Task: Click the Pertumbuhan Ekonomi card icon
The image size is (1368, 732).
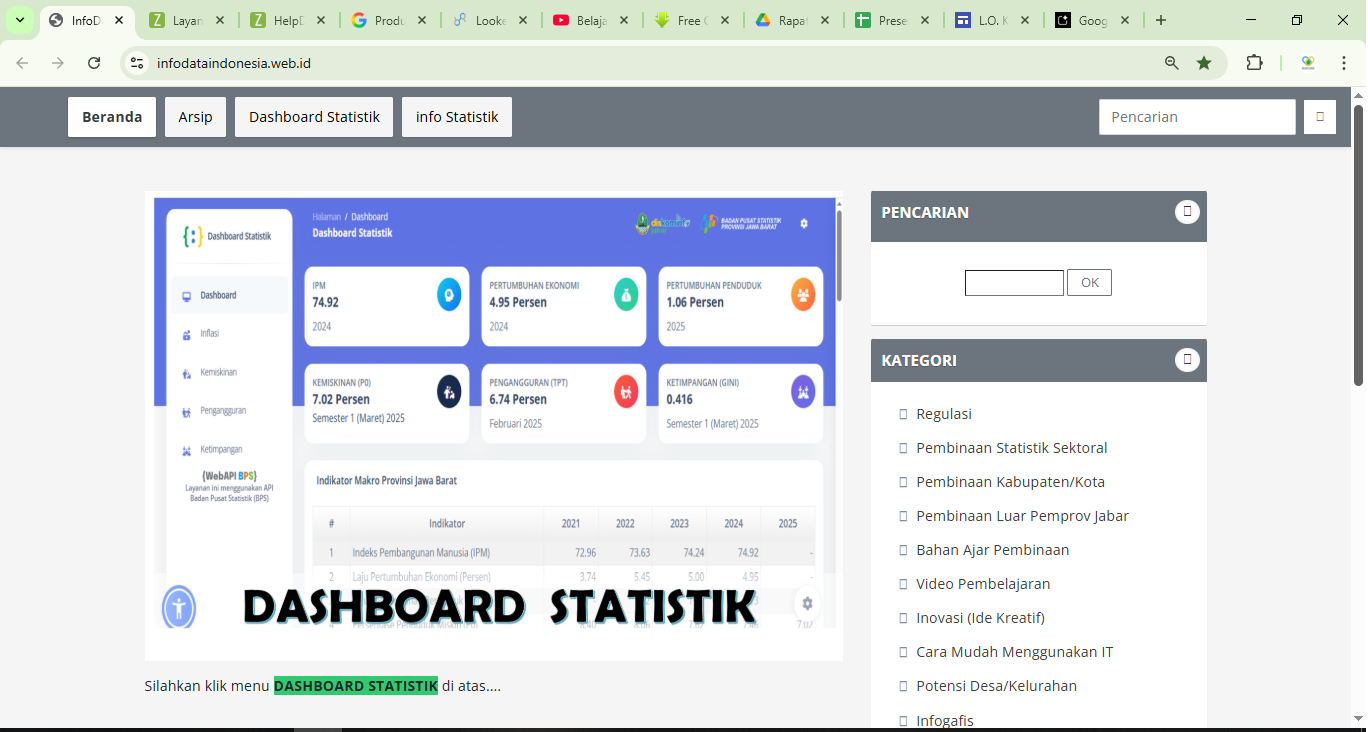Action: click(x=626, y=295)
